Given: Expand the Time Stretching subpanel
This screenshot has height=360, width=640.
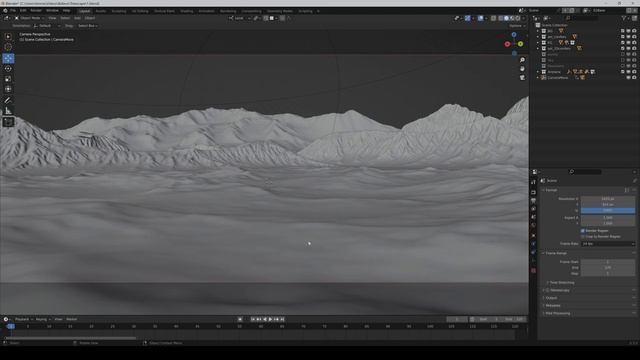Looking at the screenshot, I should (561, 282).
